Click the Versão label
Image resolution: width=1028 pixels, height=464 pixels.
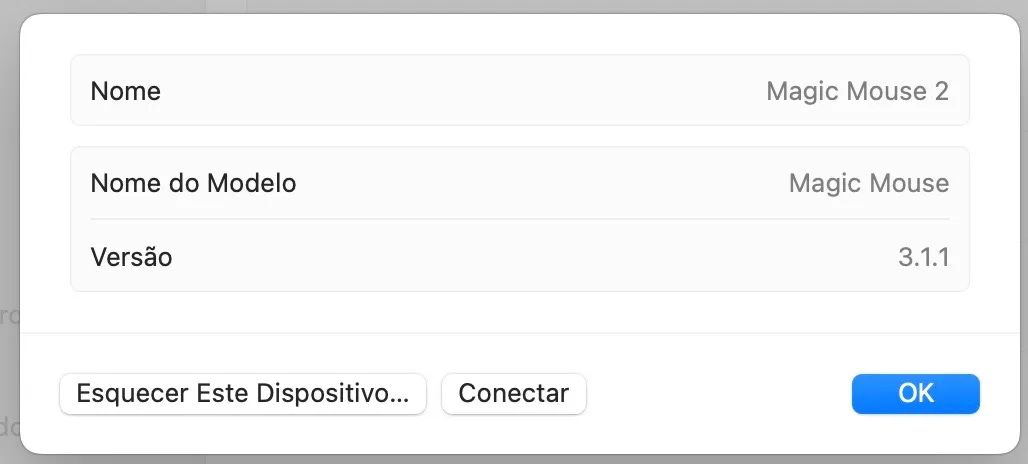(131, 256)
